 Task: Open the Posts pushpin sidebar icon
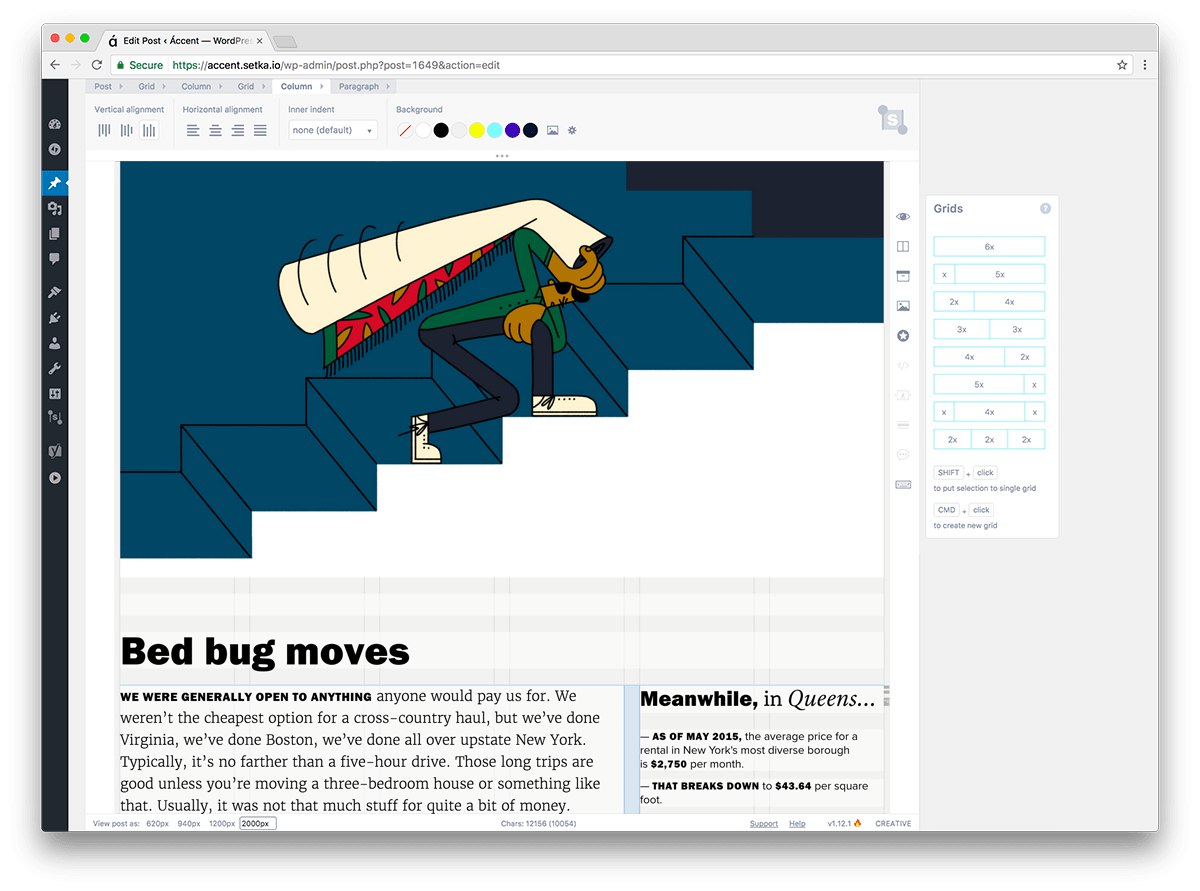55,183
